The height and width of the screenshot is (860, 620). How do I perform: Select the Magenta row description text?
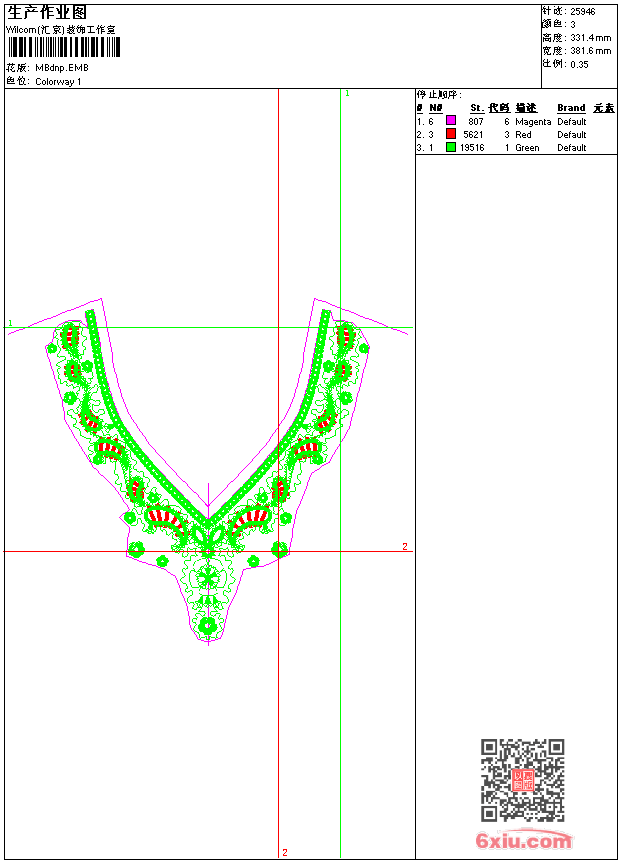(533, 121)
